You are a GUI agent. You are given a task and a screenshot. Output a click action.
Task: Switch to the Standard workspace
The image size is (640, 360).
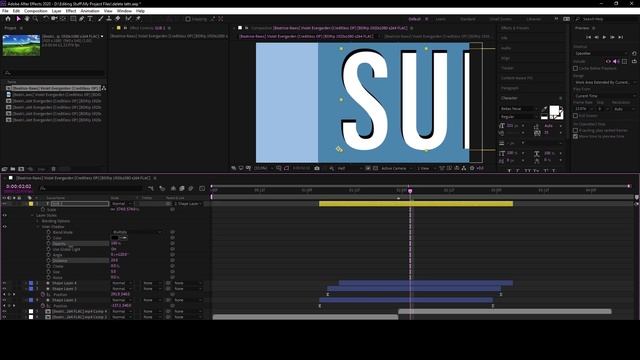(468, 19)
